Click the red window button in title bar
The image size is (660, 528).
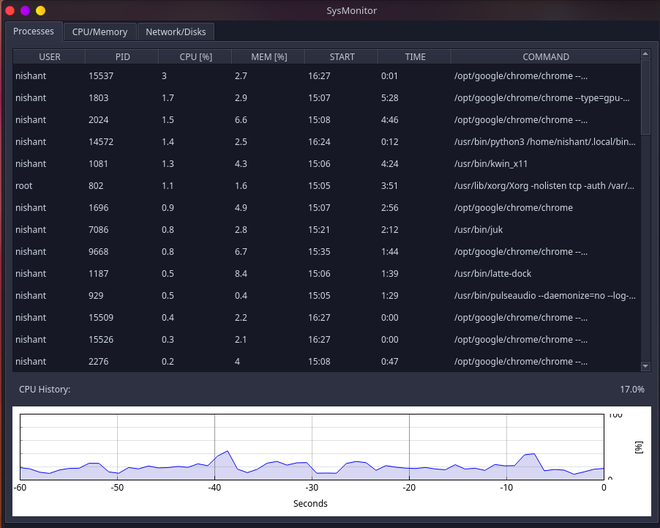coord(10,11)
